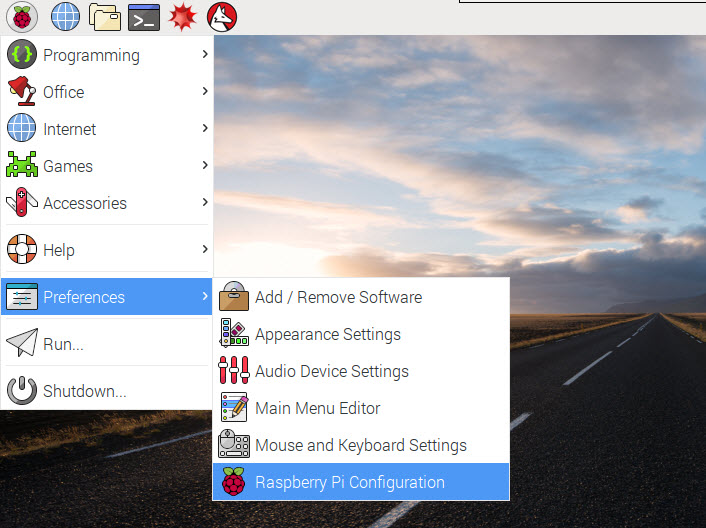Click the Main Menu Editor pencil icon
This screenshot has height=528, width=706.
point(234,407)
